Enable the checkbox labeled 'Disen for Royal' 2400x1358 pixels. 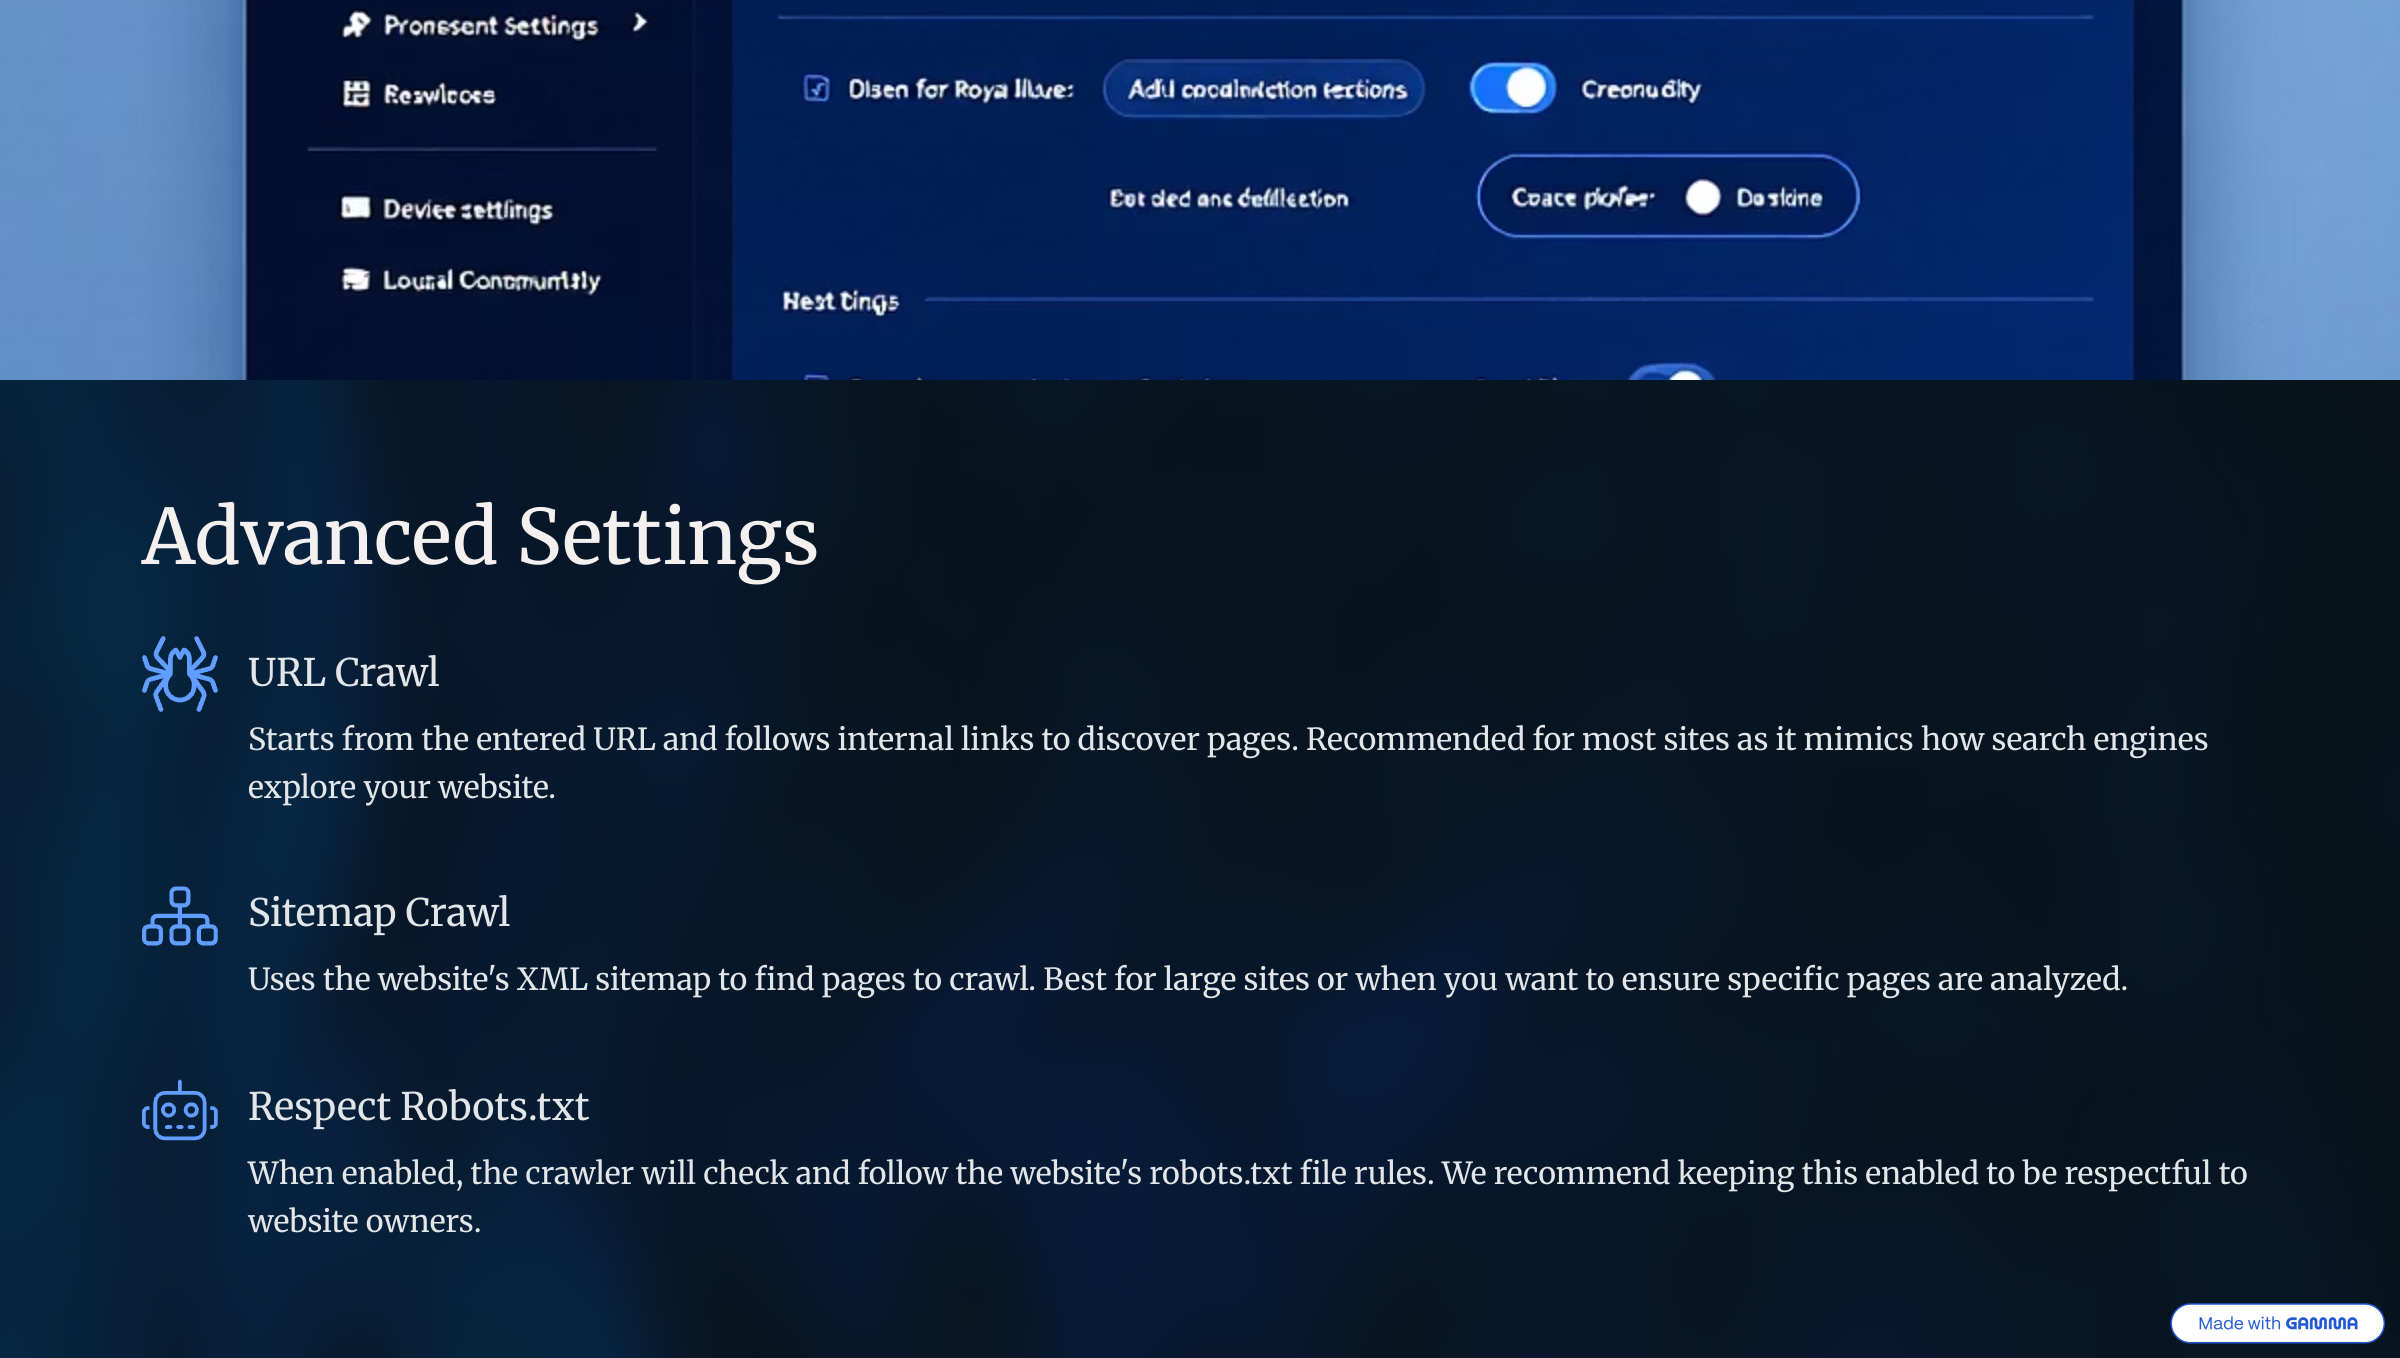pyautogui.click(x=818, y=89)
